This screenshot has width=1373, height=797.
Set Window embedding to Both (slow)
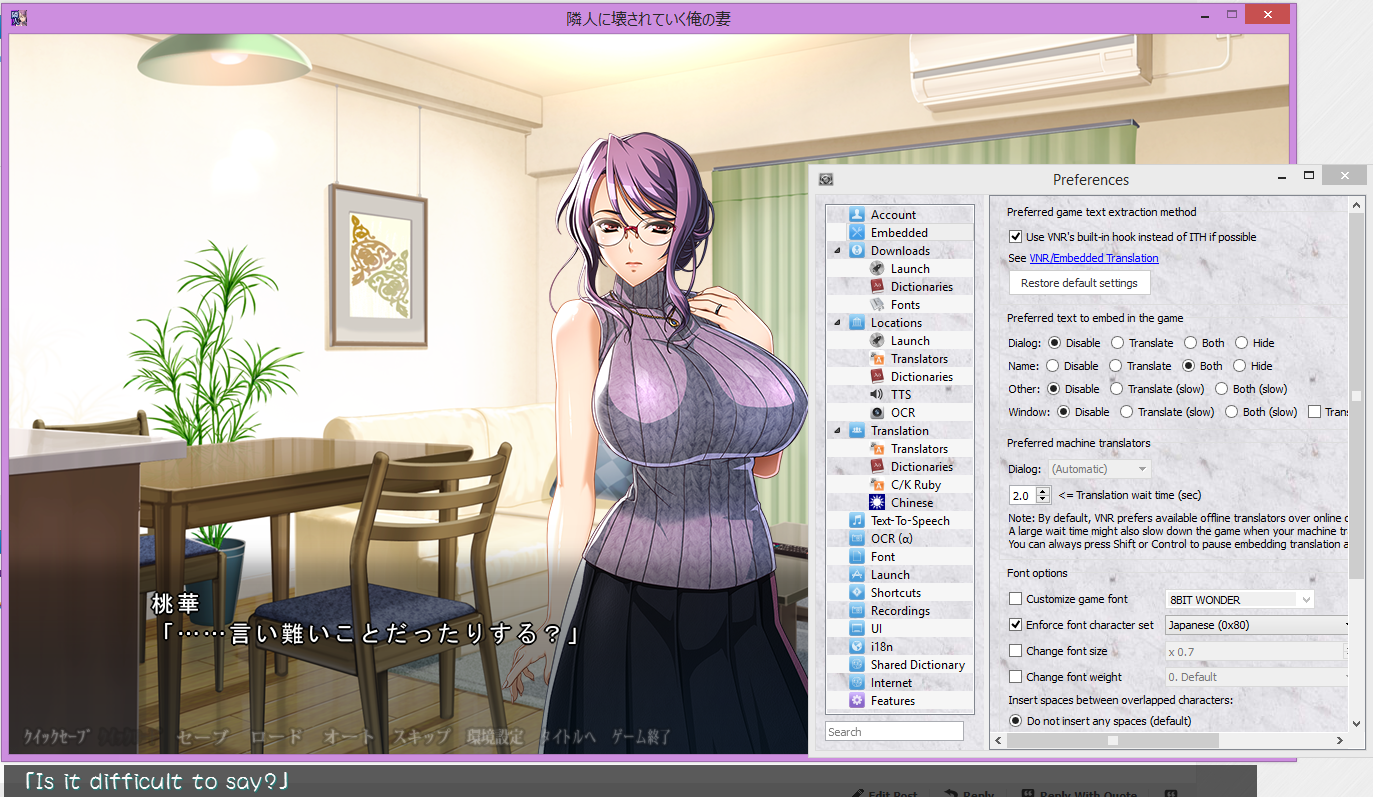click(1231, 412)
